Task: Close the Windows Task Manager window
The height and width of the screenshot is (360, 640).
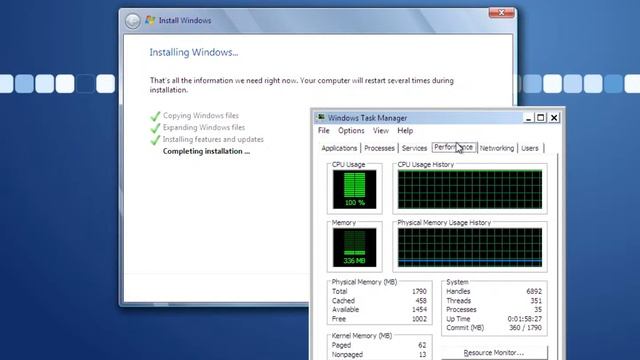Action: pos(554,118)
